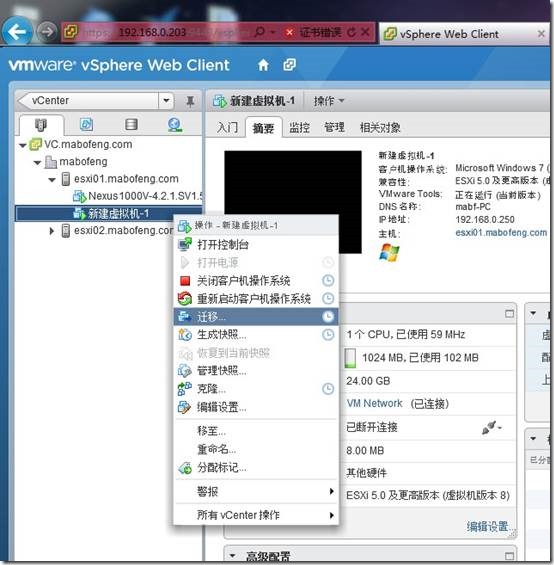This screenshot has height=565, width=554.
Task: Click the new window icon beside home
Action: [289, 65]
